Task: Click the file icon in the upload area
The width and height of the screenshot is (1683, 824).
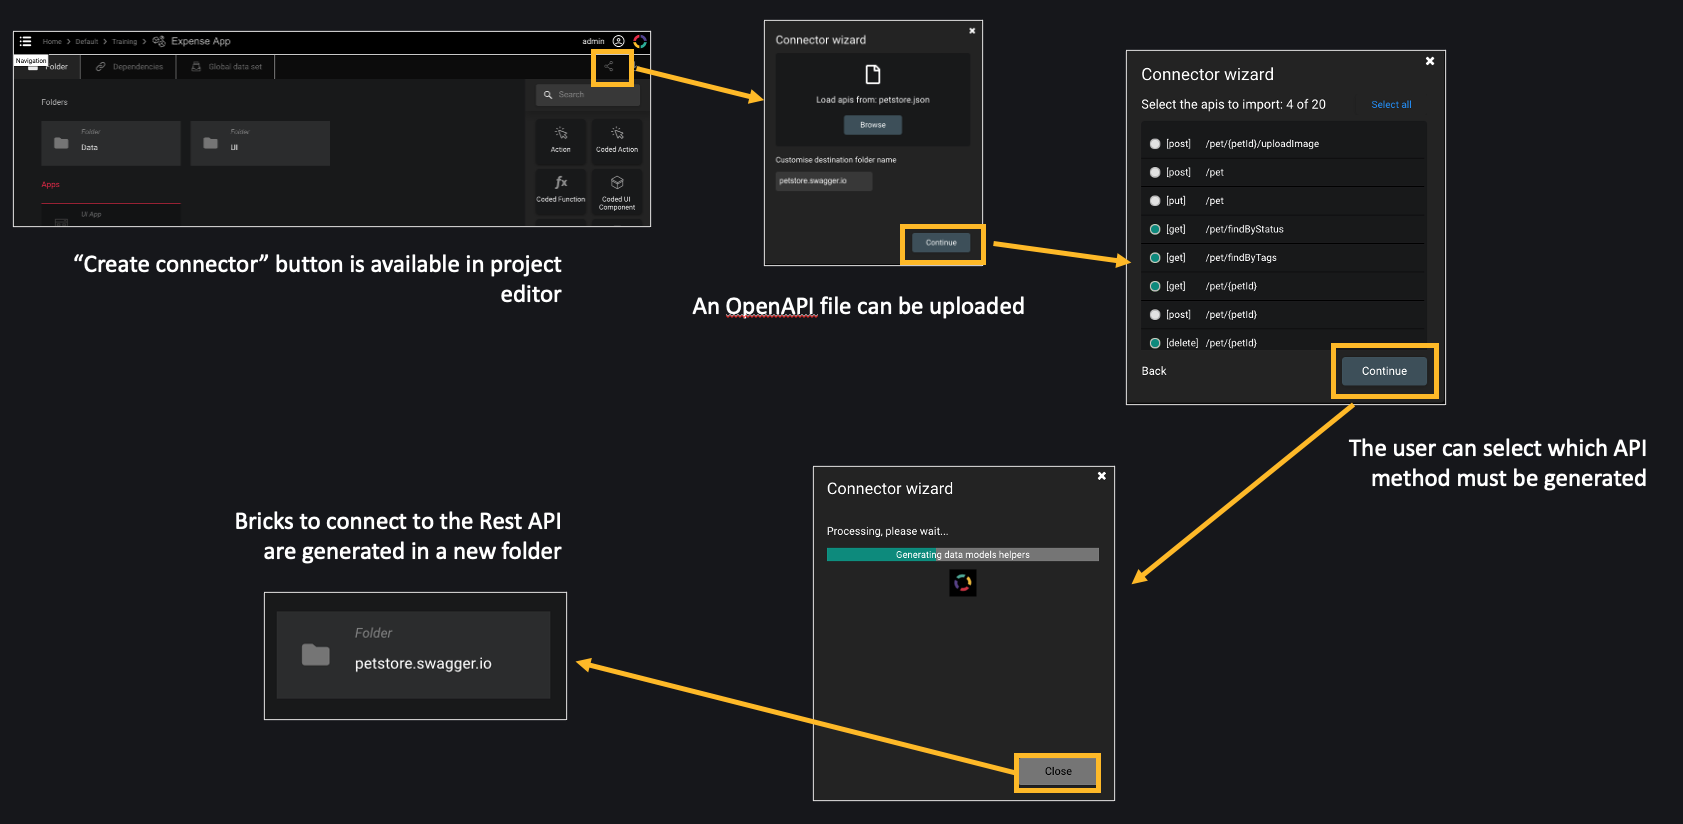Action: (873, 75)
